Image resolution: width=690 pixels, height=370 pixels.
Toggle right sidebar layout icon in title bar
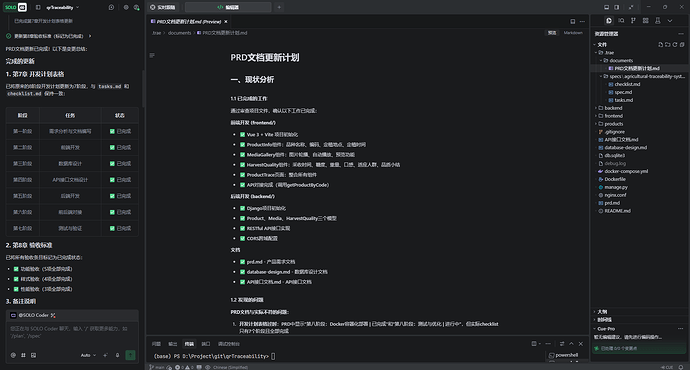click(617, 7)
